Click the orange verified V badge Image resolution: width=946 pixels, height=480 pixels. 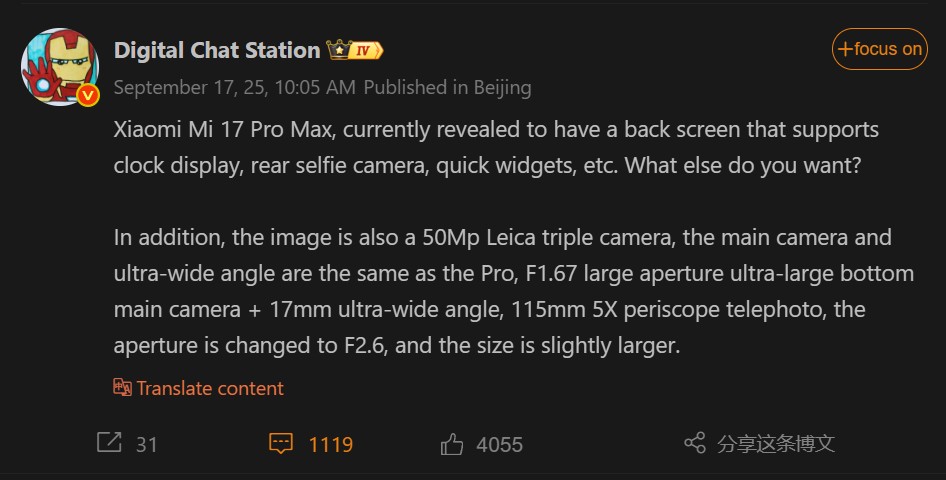87,95
